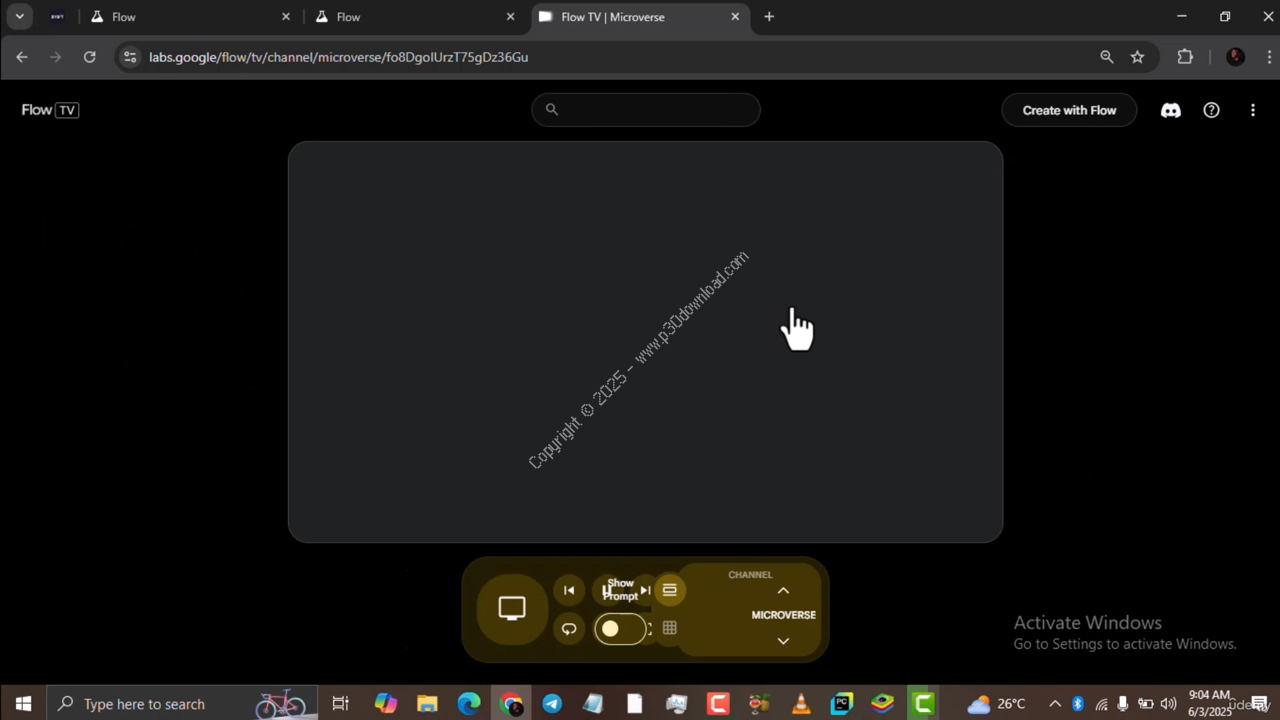Switch to Google Chrome on the taskbar
Screen dimensions: 1280x720
pyautogui.click(x=511, y=704)
